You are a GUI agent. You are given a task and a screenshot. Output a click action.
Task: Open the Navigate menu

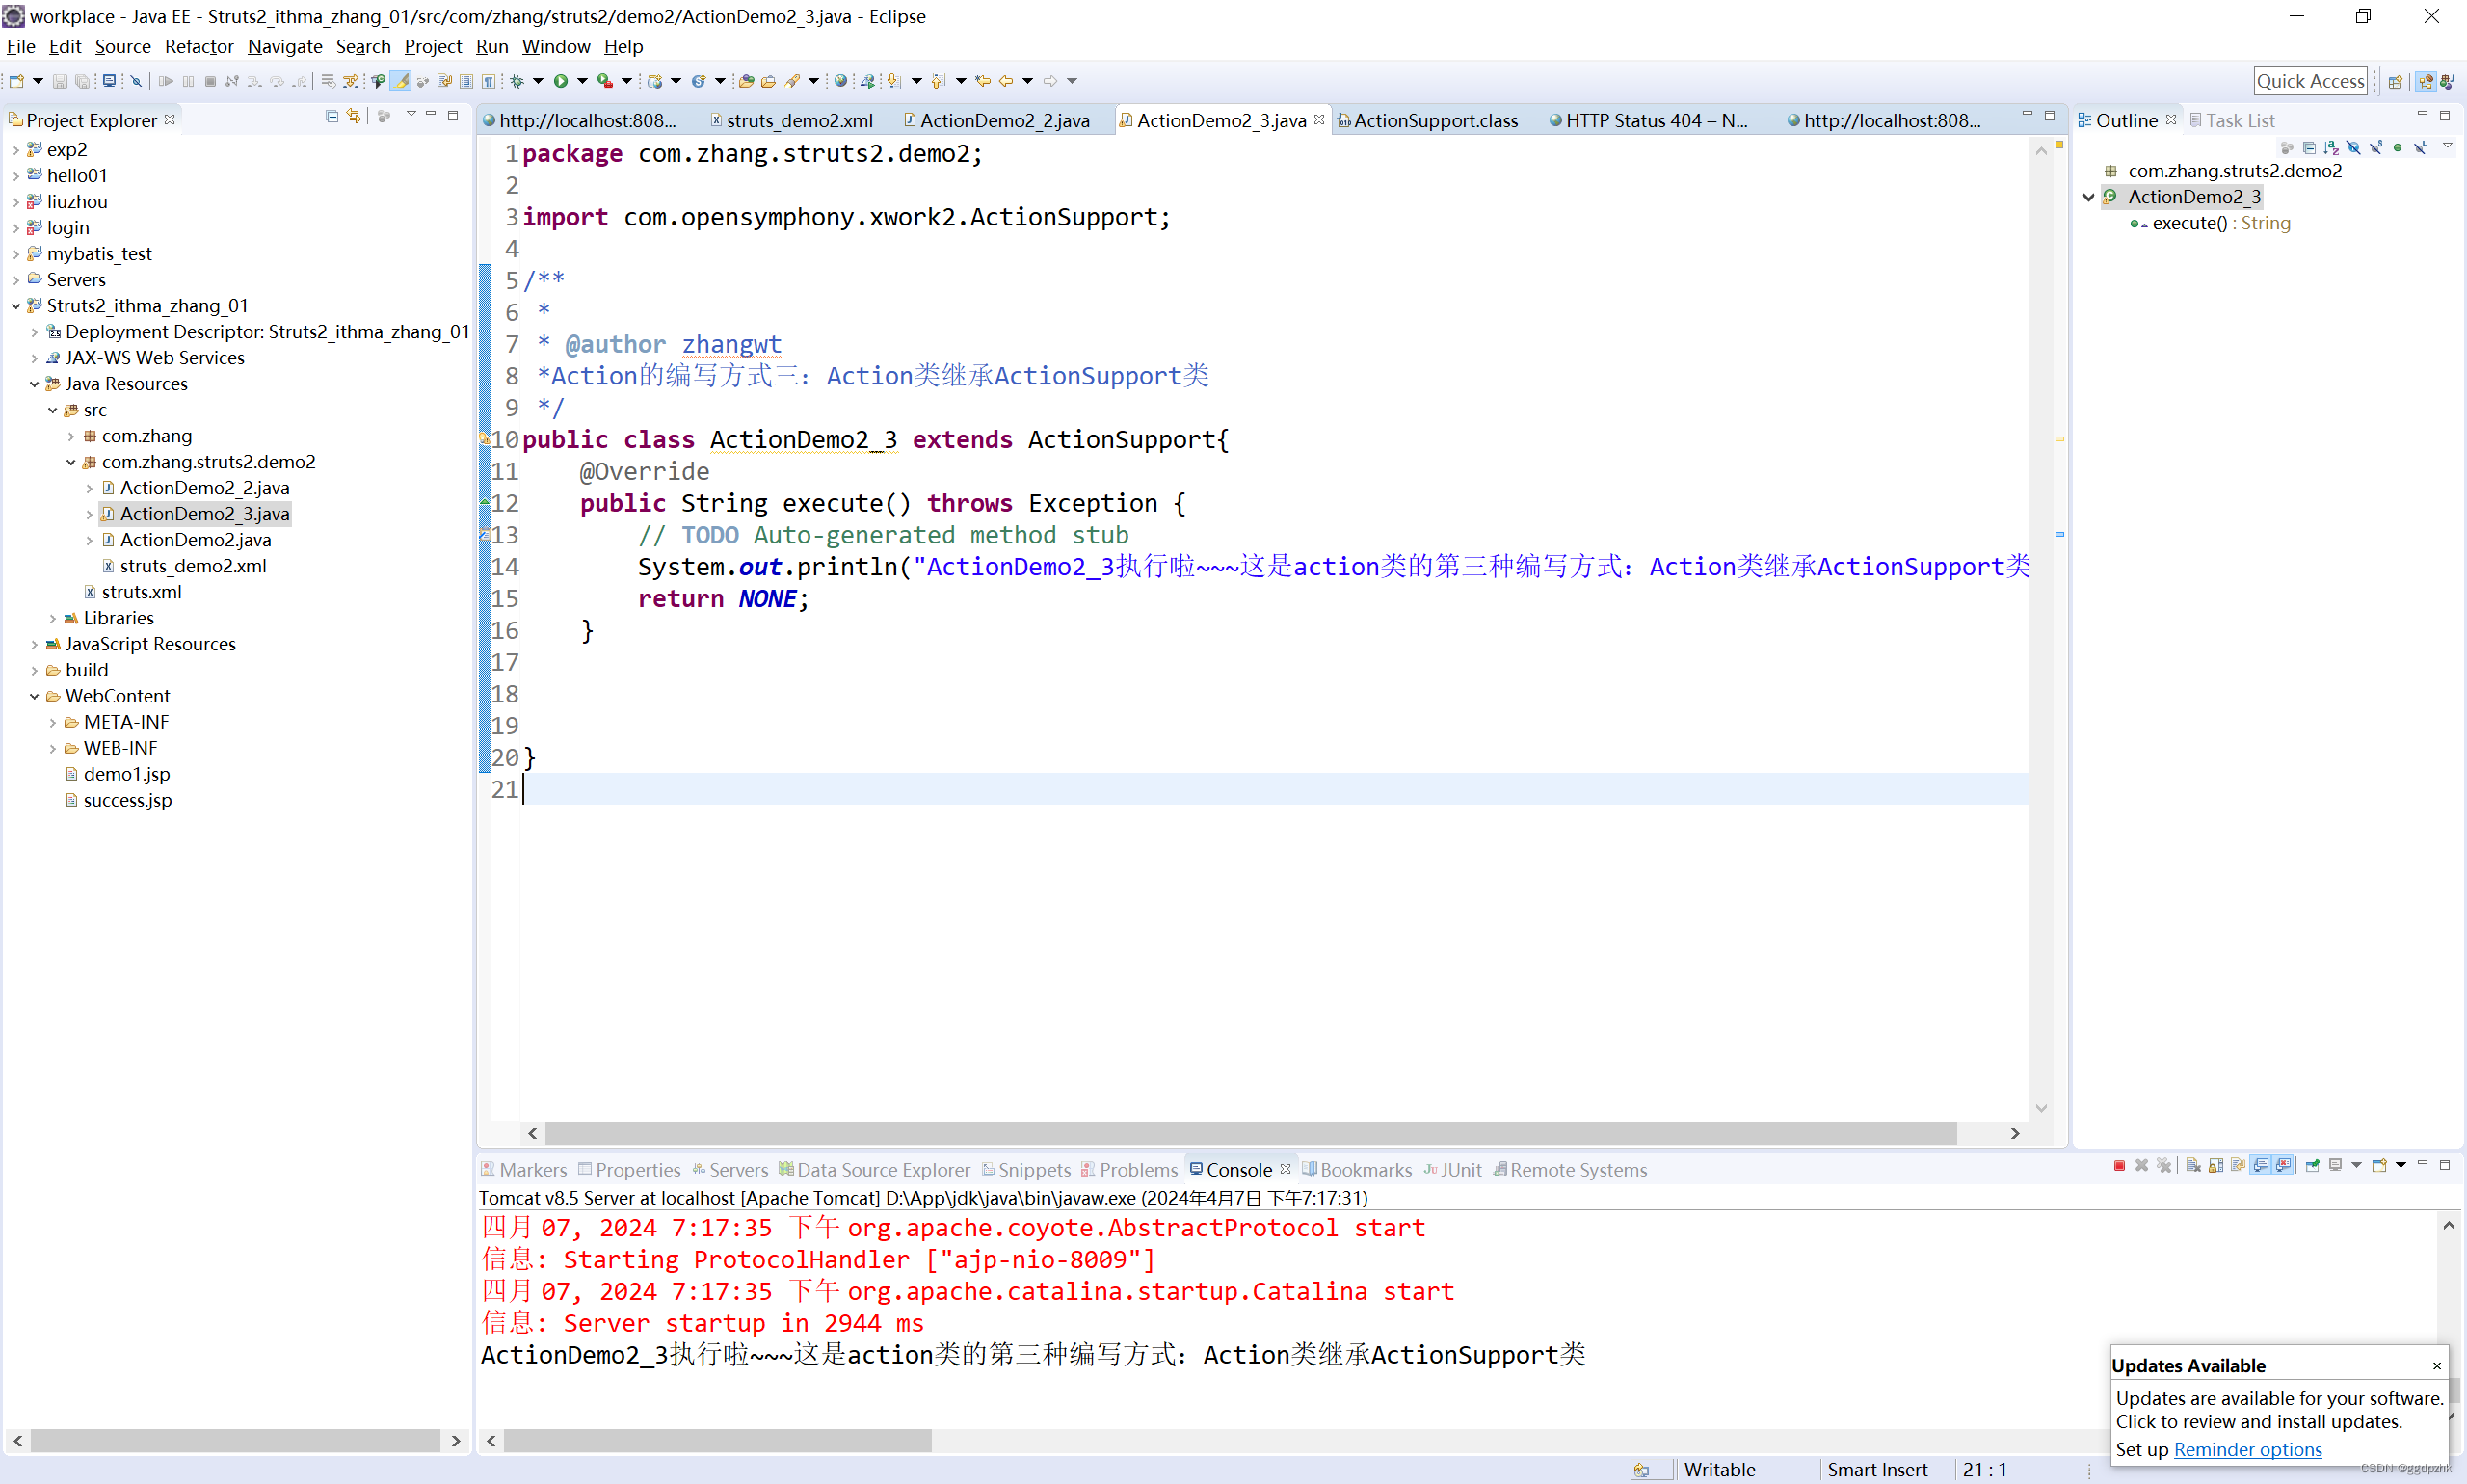(x=285, y=46)
